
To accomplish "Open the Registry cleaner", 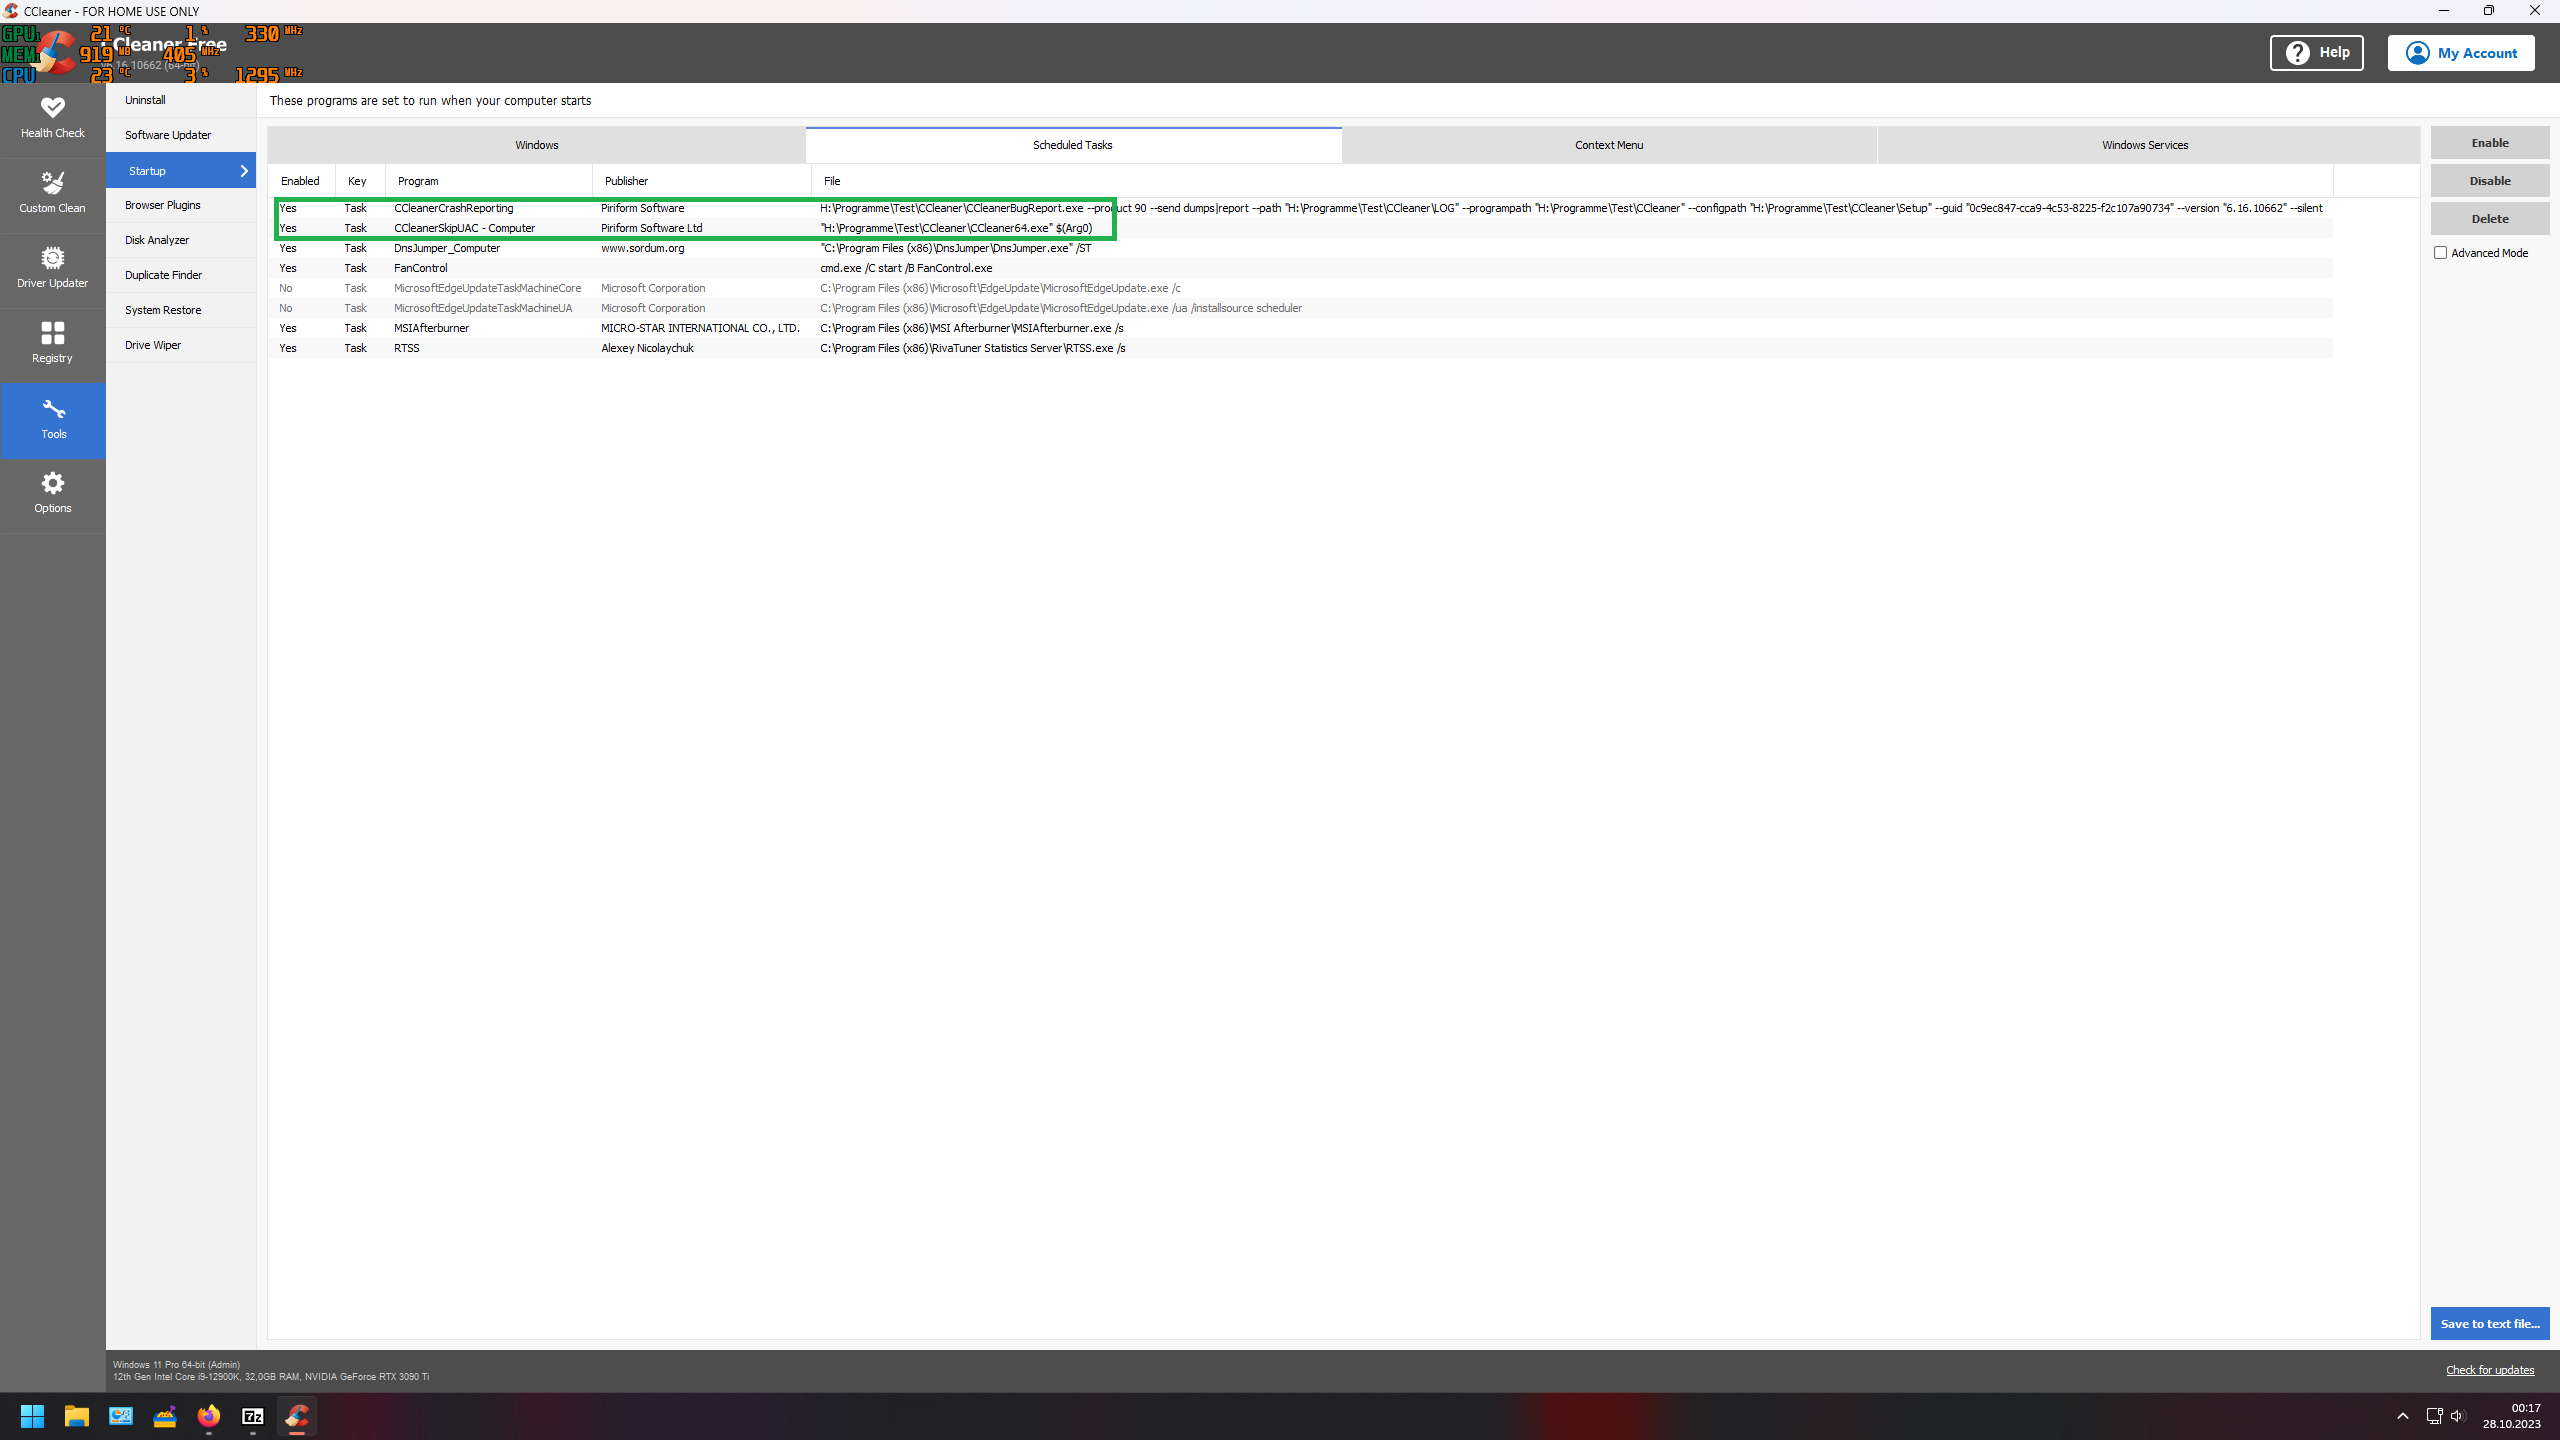I will coord(52,343).
